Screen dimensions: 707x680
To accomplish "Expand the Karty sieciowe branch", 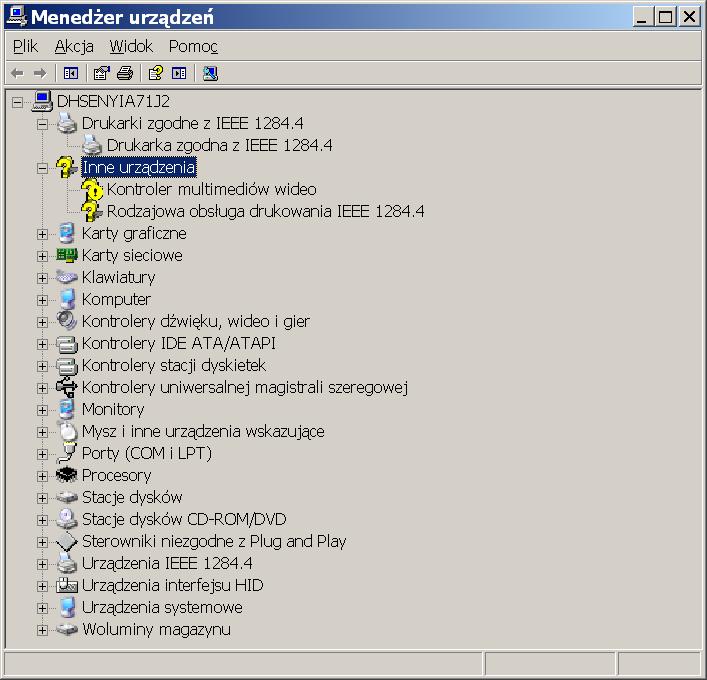I will point(42,257).
